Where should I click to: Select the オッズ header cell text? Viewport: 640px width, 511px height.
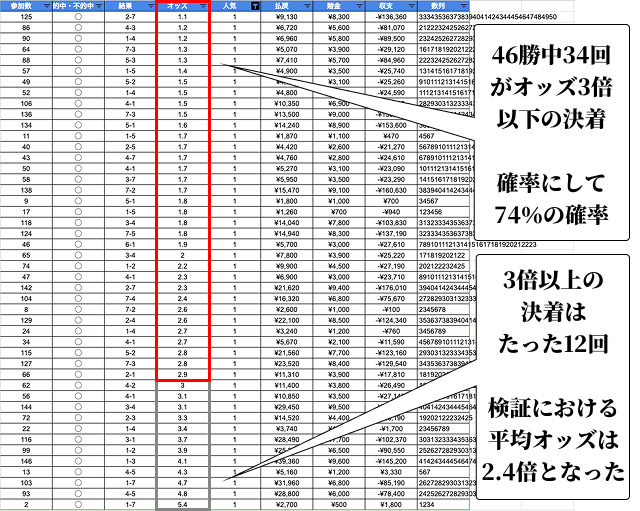tap(177, 6)
